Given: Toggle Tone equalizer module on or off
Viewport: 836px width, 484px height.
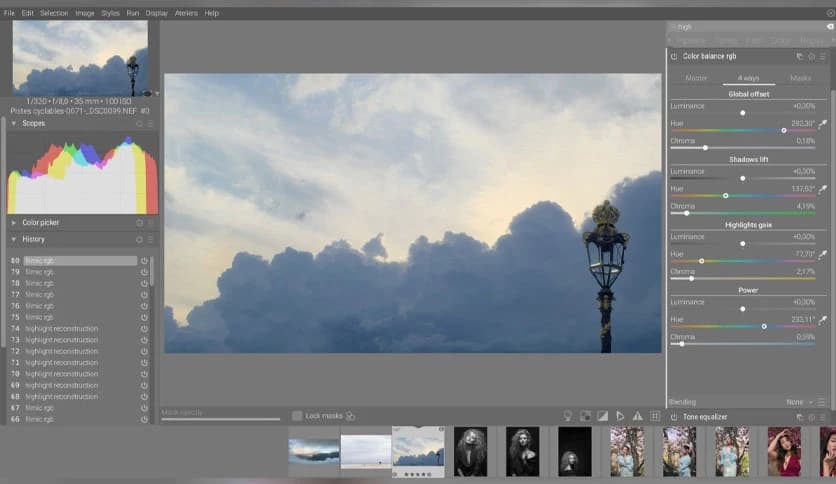Looking at the screenshot, I should (674, 417).
